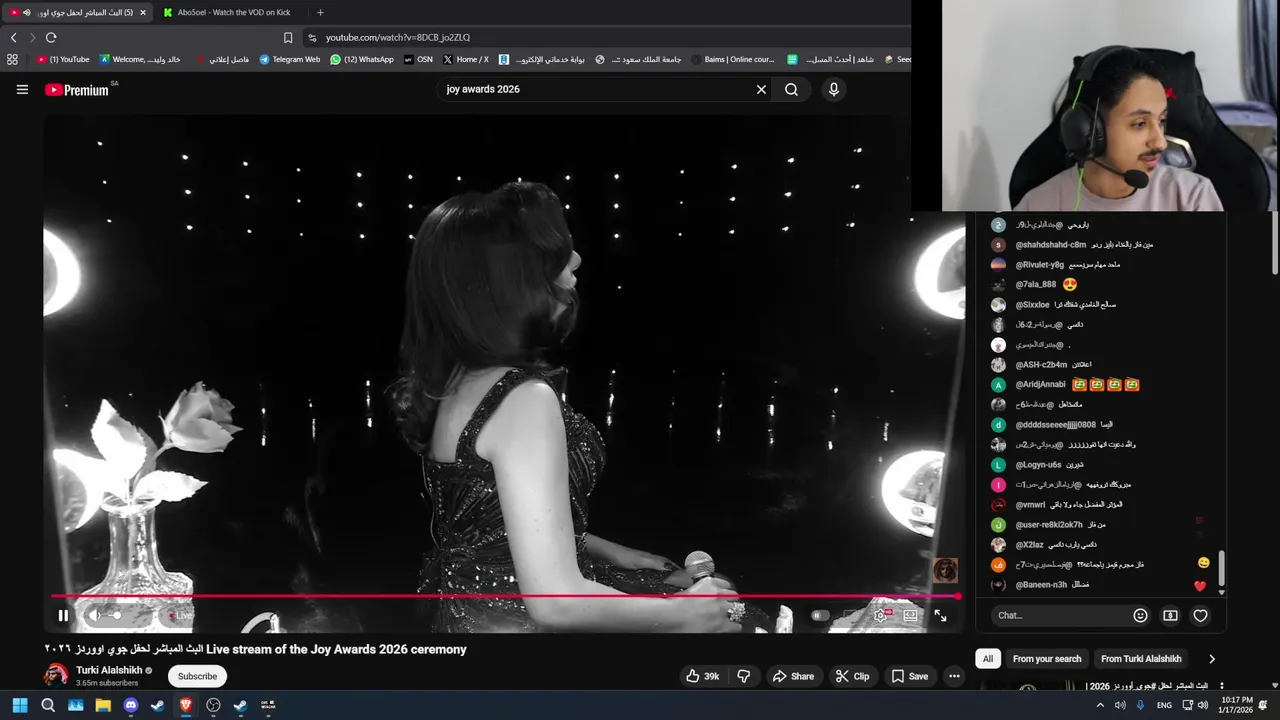Screen dimensions: 1280x720
Task: Open Telegram Web bookmark
Action: click(x=289, y=59)
